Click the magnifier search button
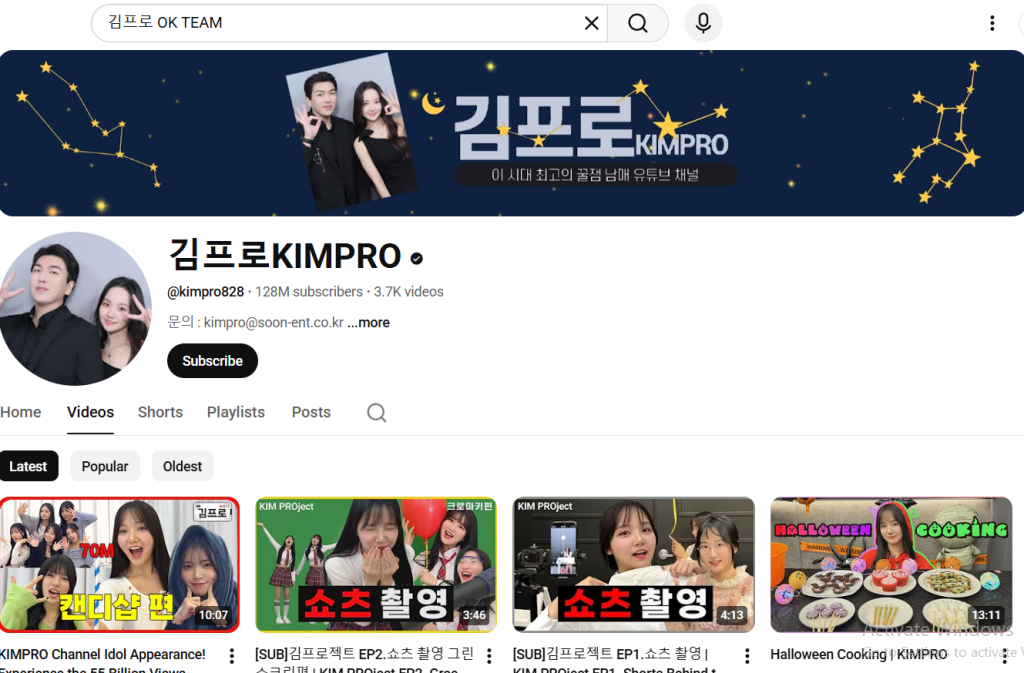Screen dimensions: 1024x673 tap(637, 23)
